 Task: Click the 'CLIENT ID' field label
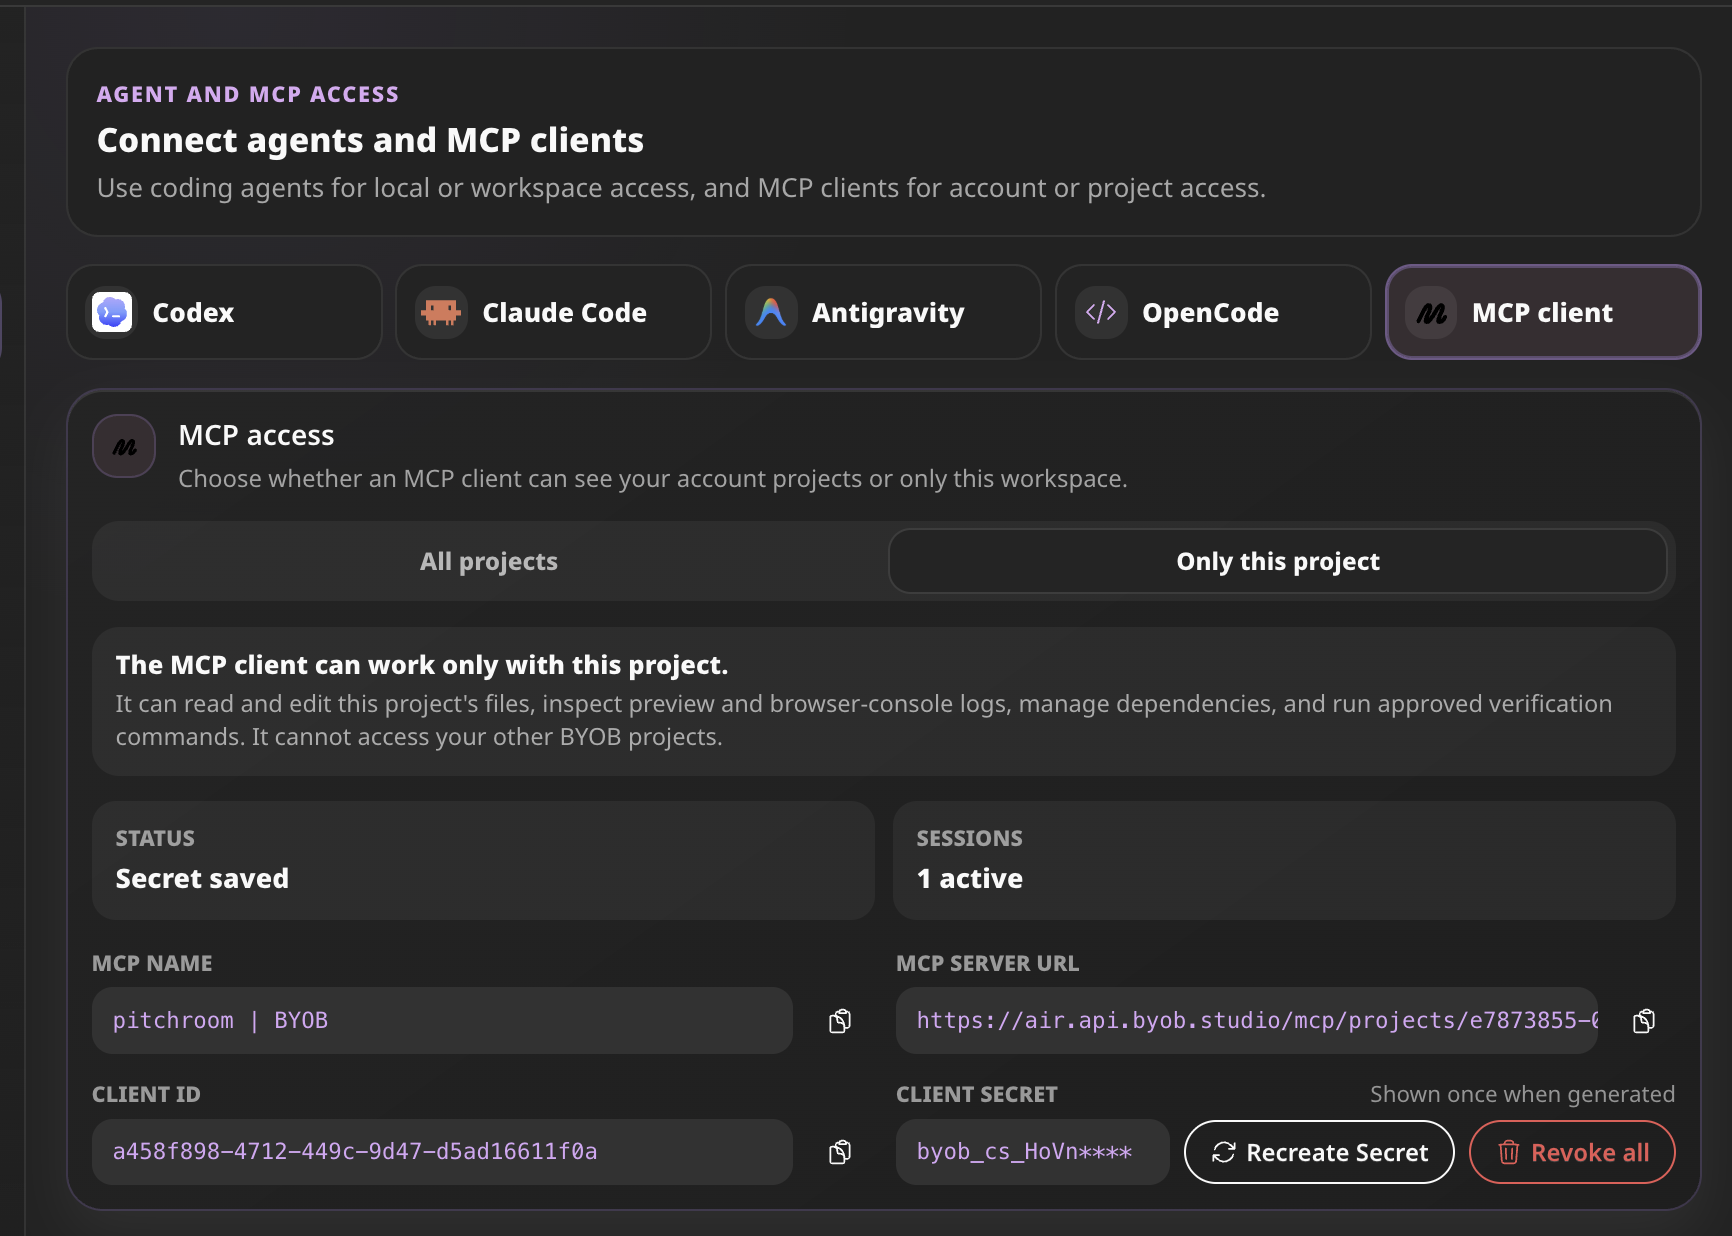pyautogui.click(x=146, y=1094)
